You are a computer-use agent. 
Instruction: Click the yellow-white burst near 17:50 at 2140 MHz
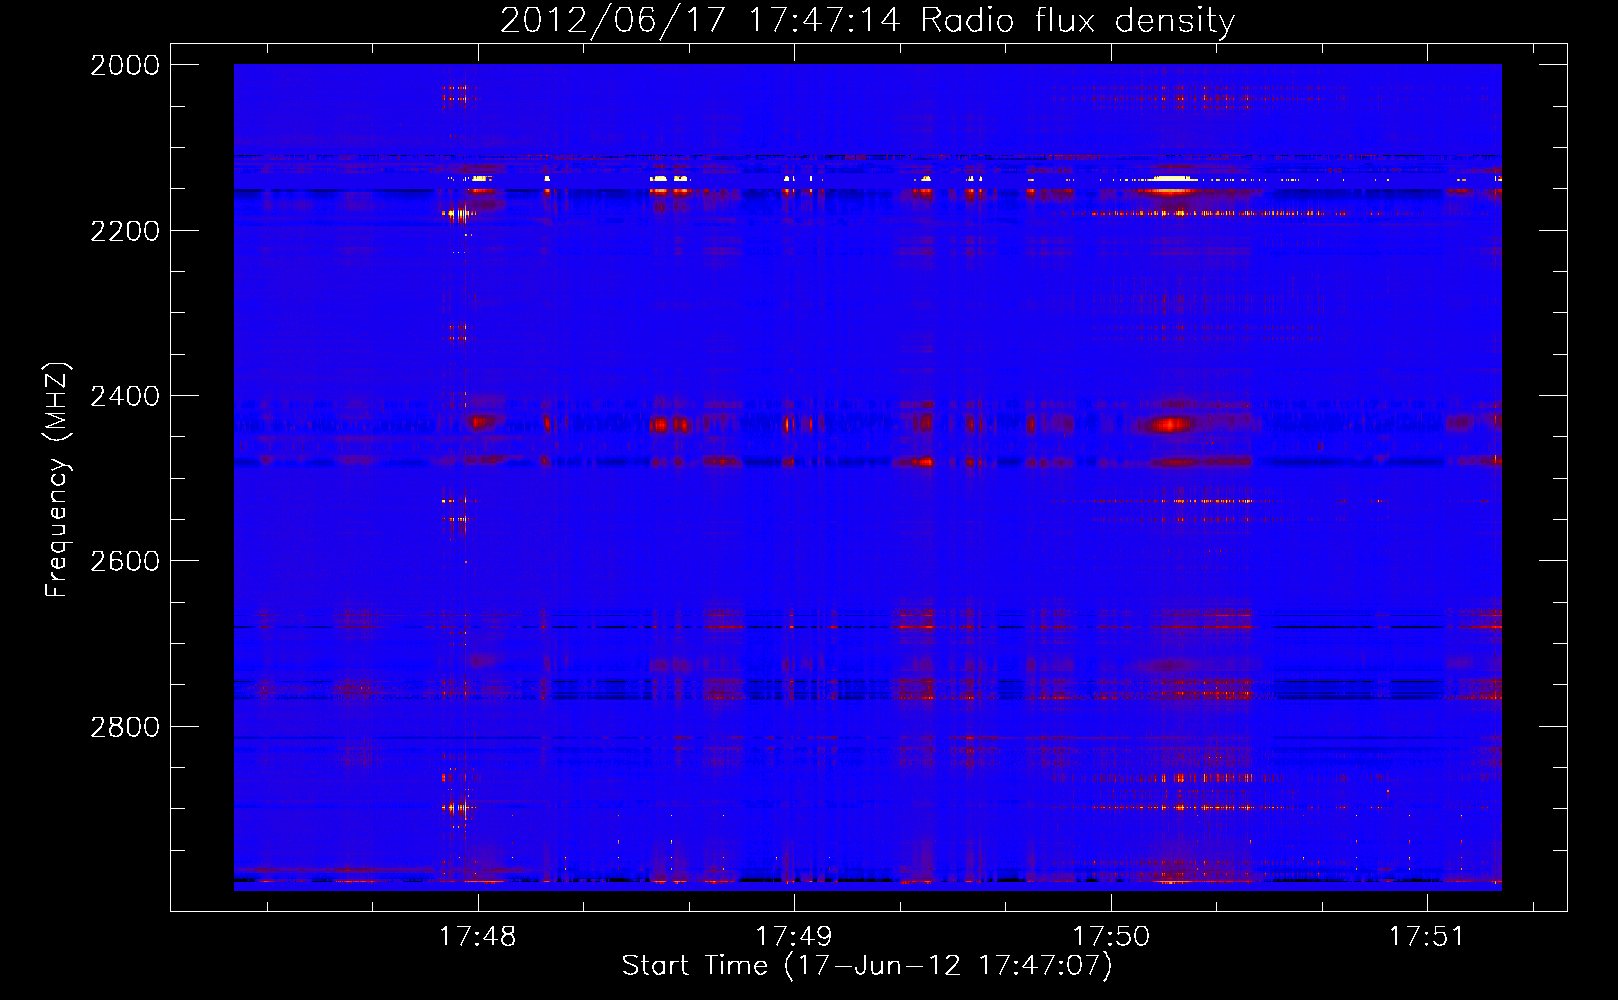point(1171,179)
